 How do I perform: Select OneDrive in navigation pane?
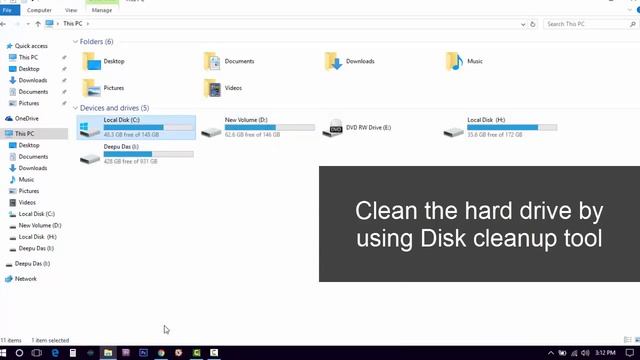[27, 119]
